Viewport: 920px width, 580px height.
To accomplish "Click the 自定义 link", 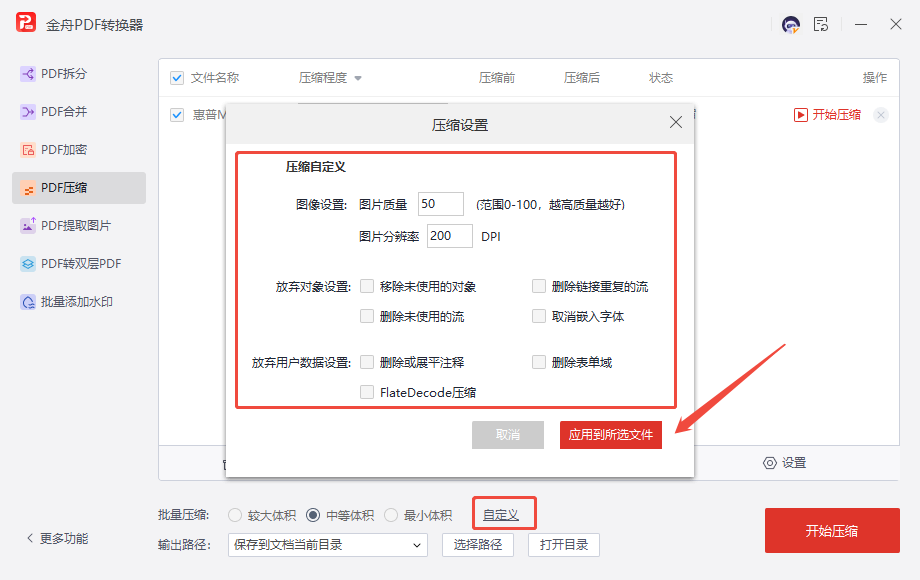I will 500,515.
